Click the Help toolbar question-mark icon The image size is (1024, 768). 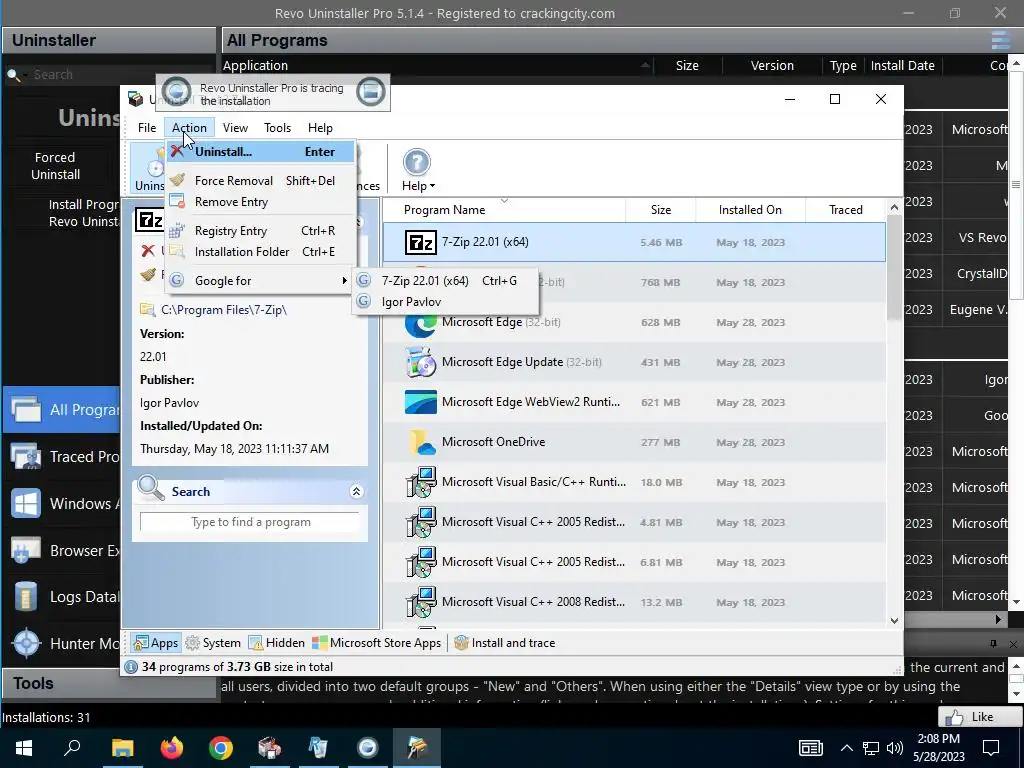[416, 163]
